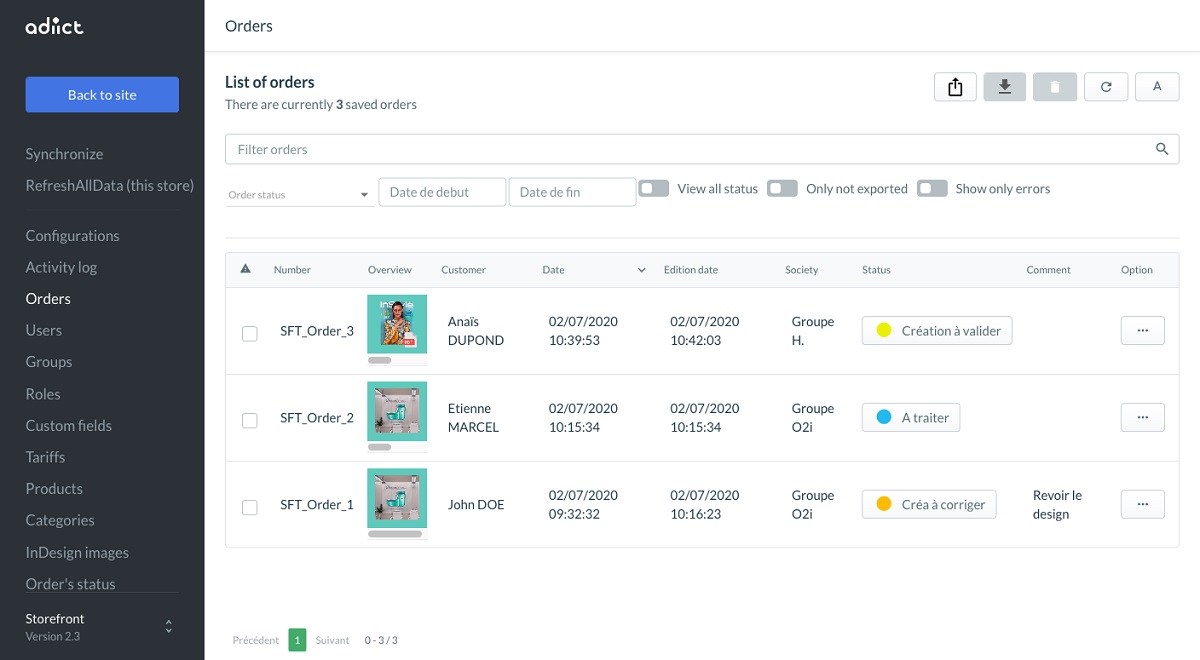Toggle Only not exported switch

pos(782,188)
